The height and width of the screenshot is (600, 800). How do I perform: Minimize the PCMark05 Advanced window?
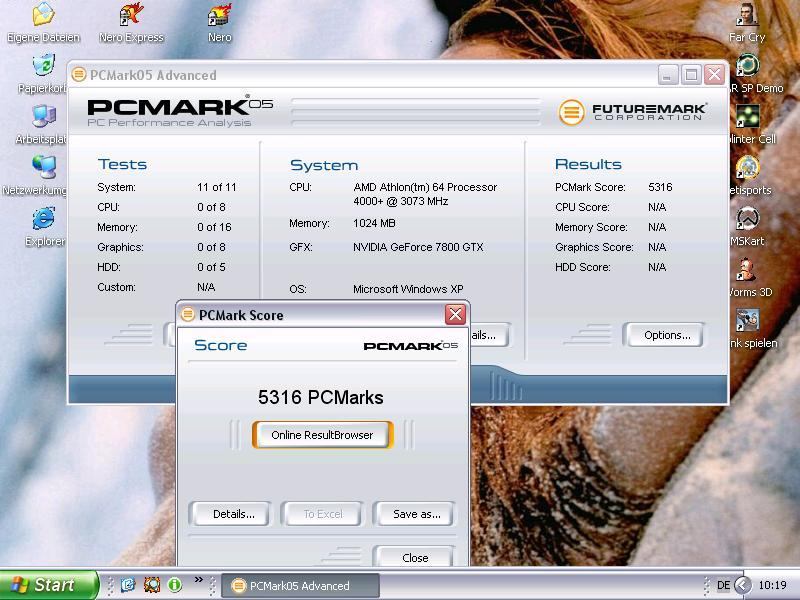click(668, 74)
